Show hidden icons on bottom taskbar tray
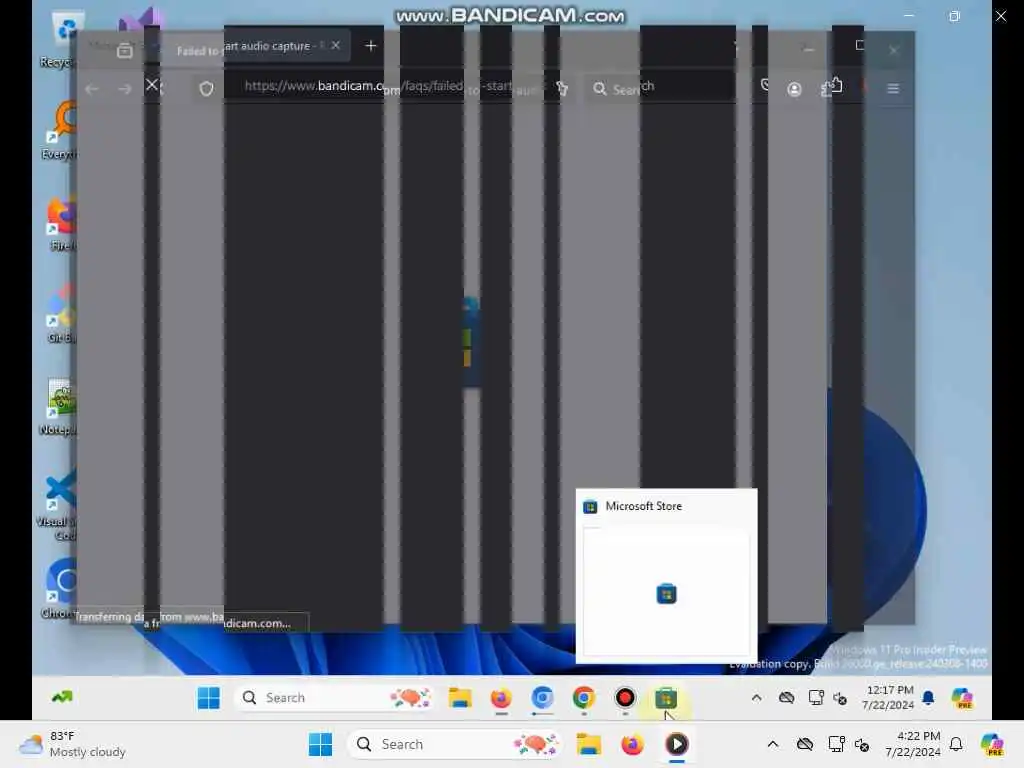 point(773,744)
